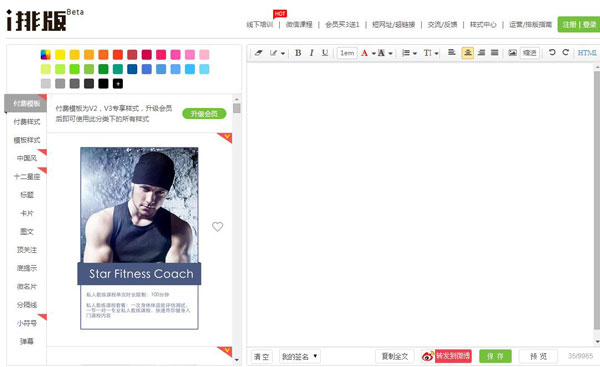
Task: Click the TI text size icon
Action: [x=427, y=53]
